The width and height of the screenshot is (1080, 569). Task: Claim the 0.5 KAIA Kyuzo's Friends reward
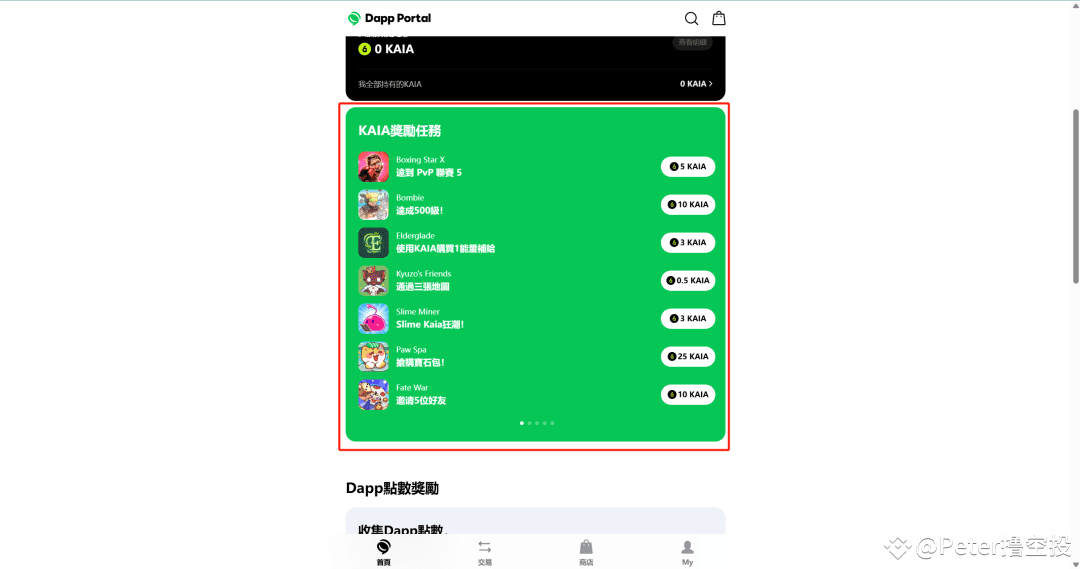(688, 280)
